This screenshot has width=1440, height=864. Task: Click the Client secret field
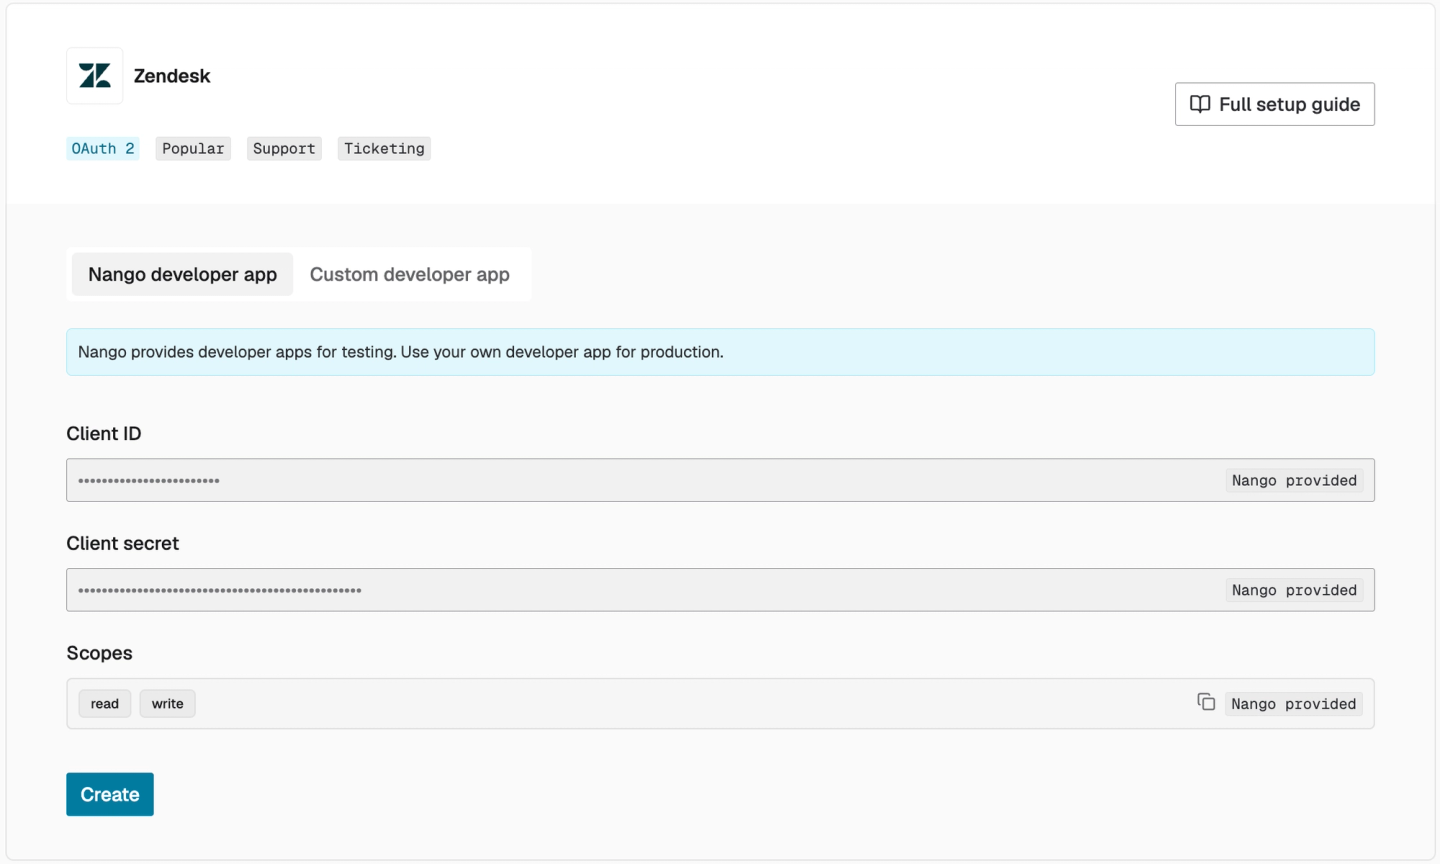[720, 590]
